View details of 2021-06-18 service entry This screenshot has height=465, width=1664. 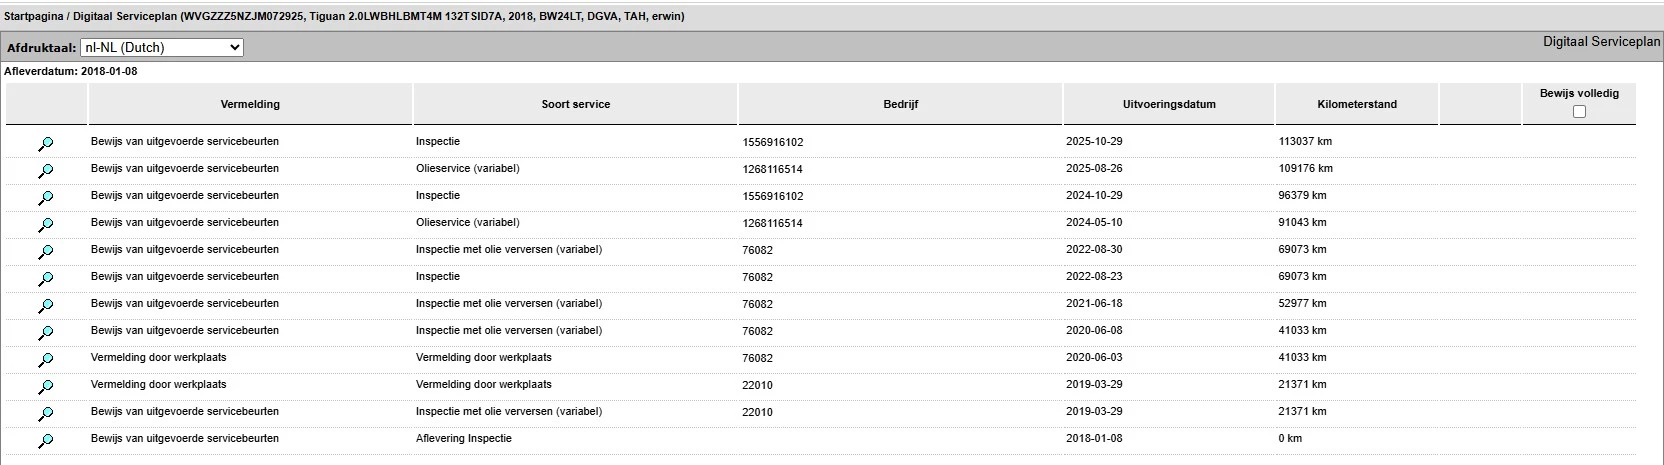click(46, 306)
